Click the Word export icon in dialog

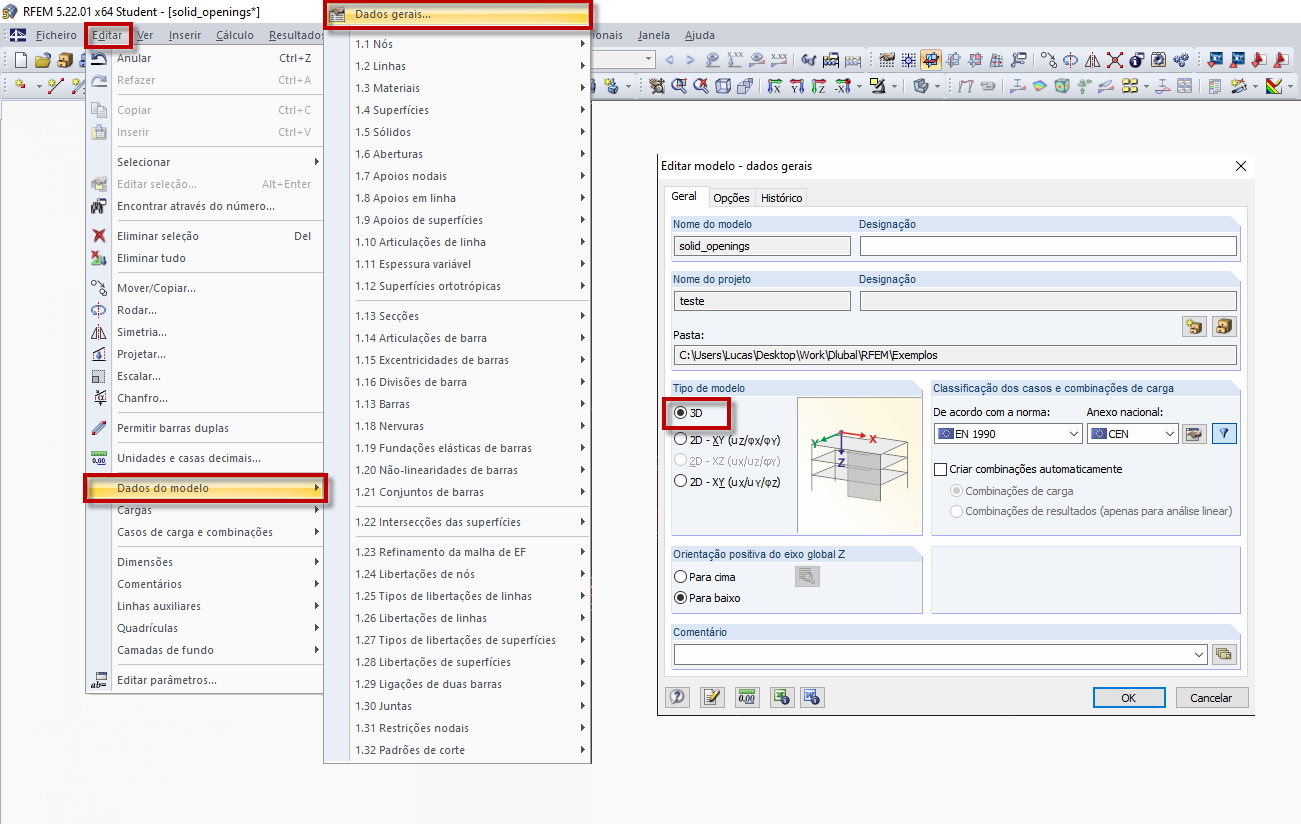[x=812, y=697]
